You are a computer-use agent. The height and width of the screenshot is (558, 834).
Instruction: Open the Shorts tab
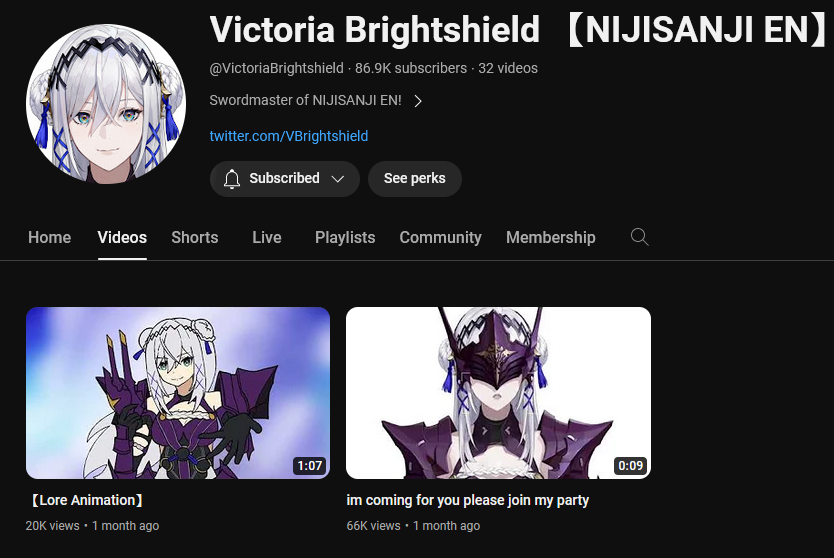coord(195,237)
